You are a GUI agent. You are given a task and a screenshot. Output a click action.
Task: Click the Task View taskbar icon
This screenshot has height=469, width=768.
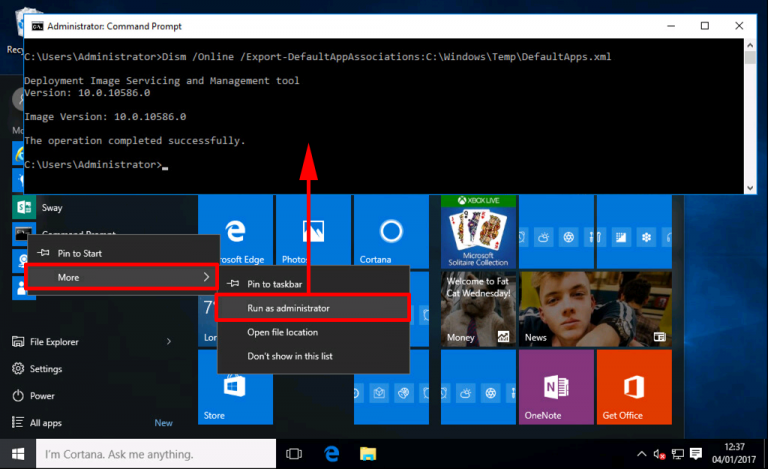pyautogui.click(x=294, y=454)
